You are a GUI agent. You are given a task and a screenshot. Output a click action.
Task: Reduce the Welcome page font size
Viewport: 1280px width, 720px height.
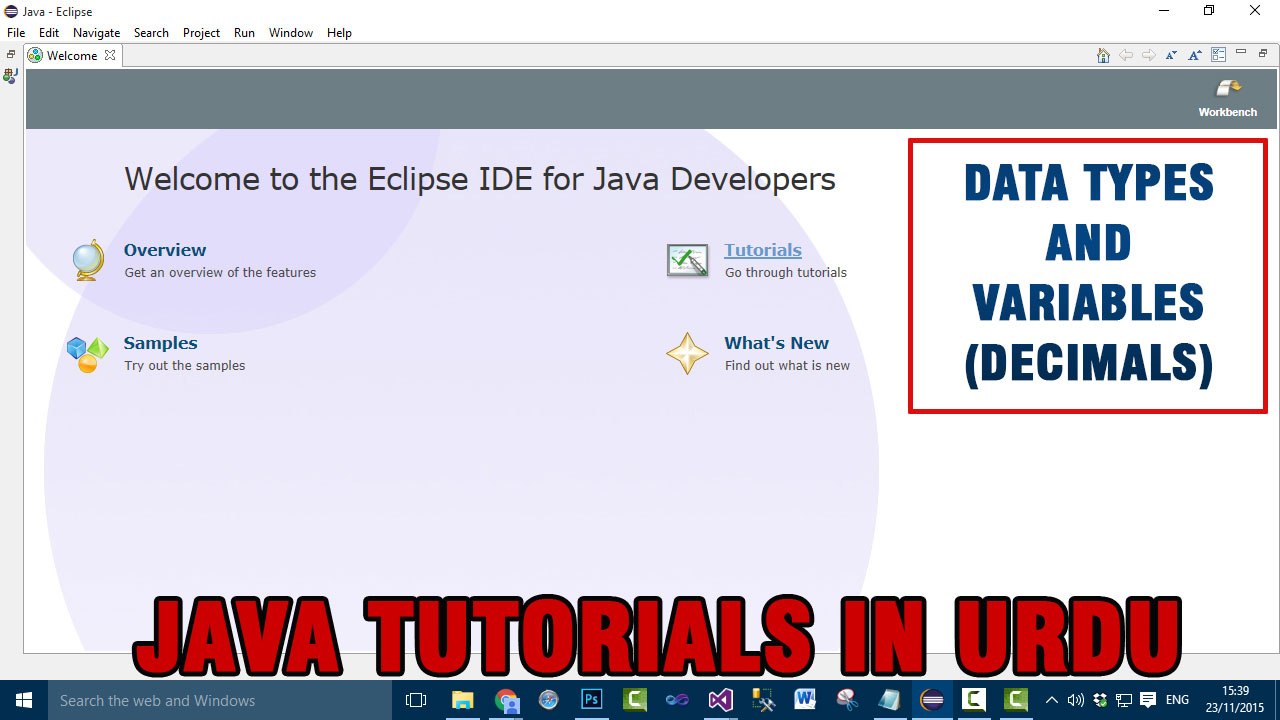click(1172, 55)
